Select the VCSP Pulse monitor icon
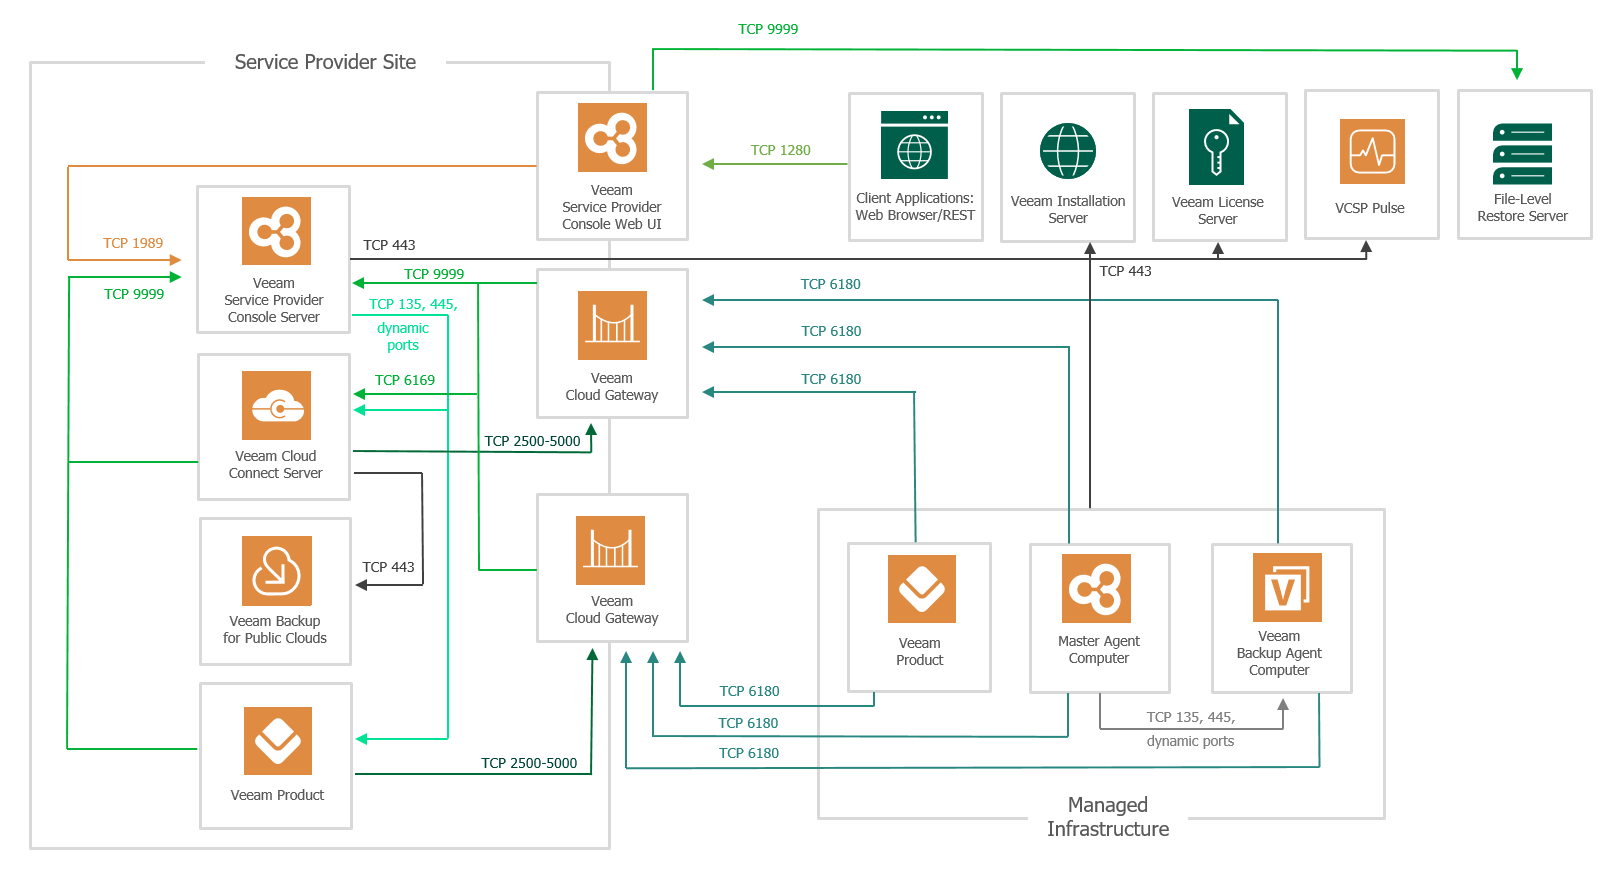This screenshot has width=1618, height=893. (x=1372, y=151)
